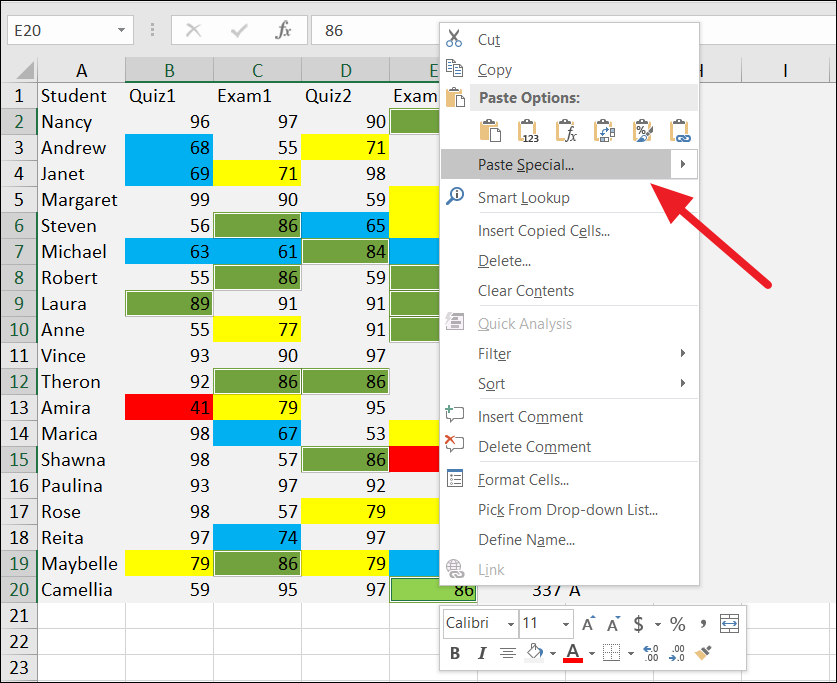Choose Paste Special from the context menu
This screenshot has width=837, height=683.
tap(530, 165)
